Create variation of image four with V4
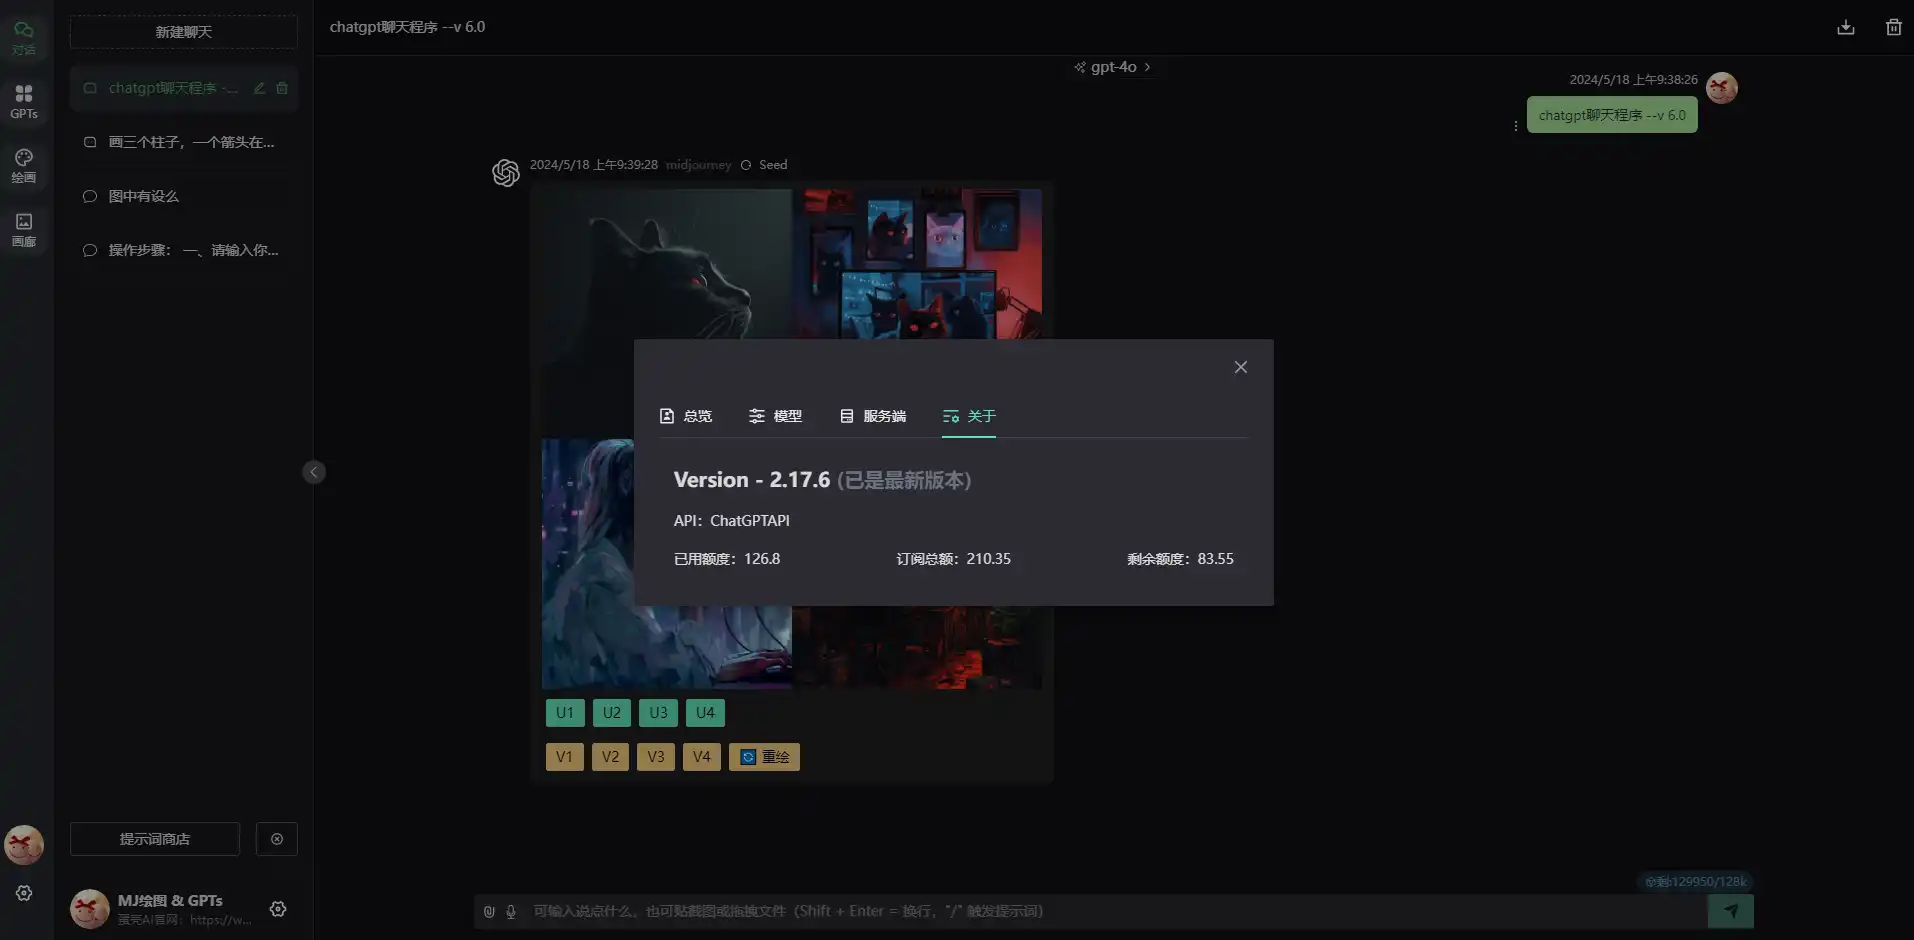This screenshot has height=940, width=1914. (702, 757)
